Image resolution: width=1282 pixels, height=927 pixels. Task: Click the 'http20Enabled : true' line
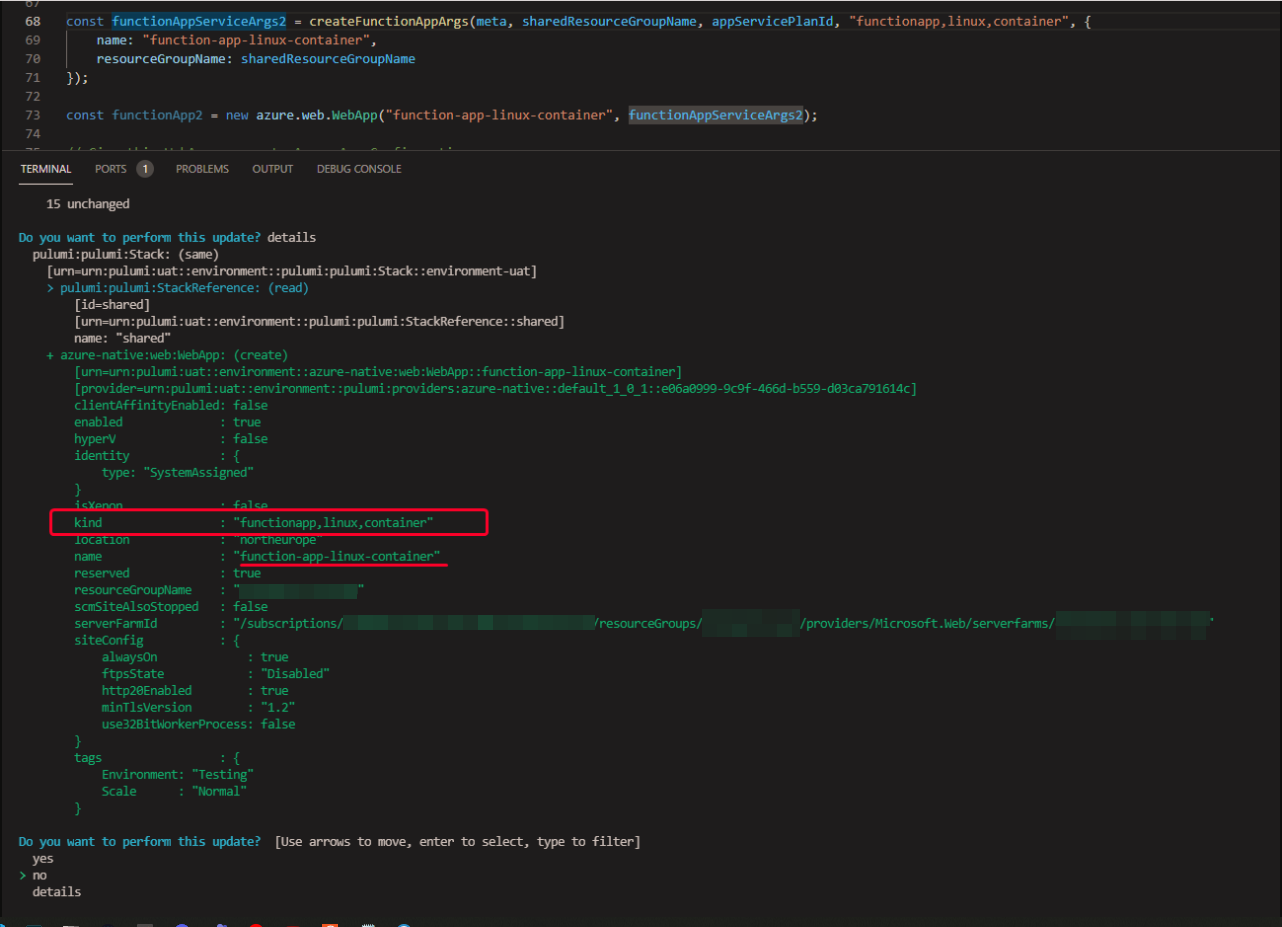[195, 691]
